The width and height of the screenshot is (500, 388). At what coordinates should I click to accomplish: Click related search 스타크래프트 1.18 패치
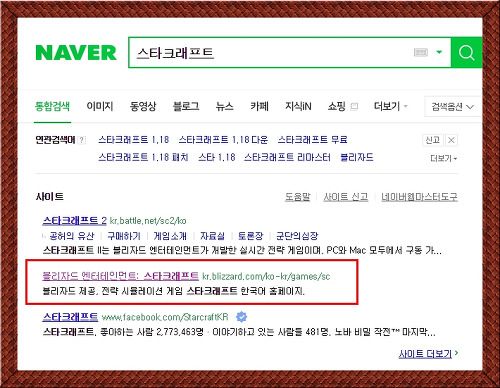coord(143,157)
